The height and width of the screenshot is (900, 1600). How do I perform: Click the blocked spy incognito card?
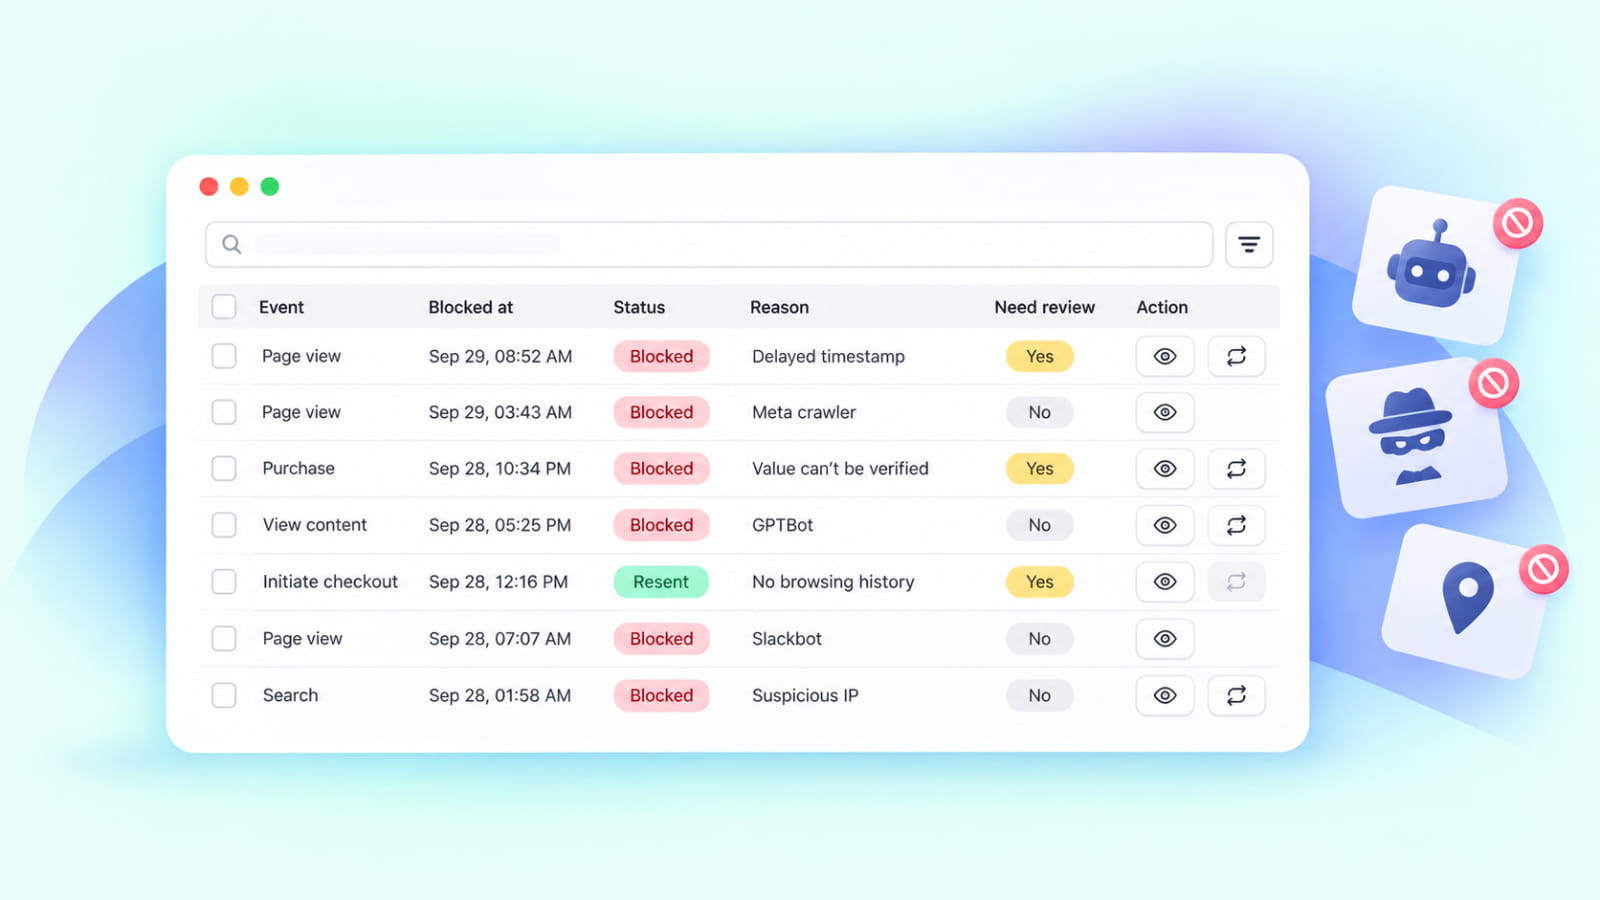tap(1416, 438)
